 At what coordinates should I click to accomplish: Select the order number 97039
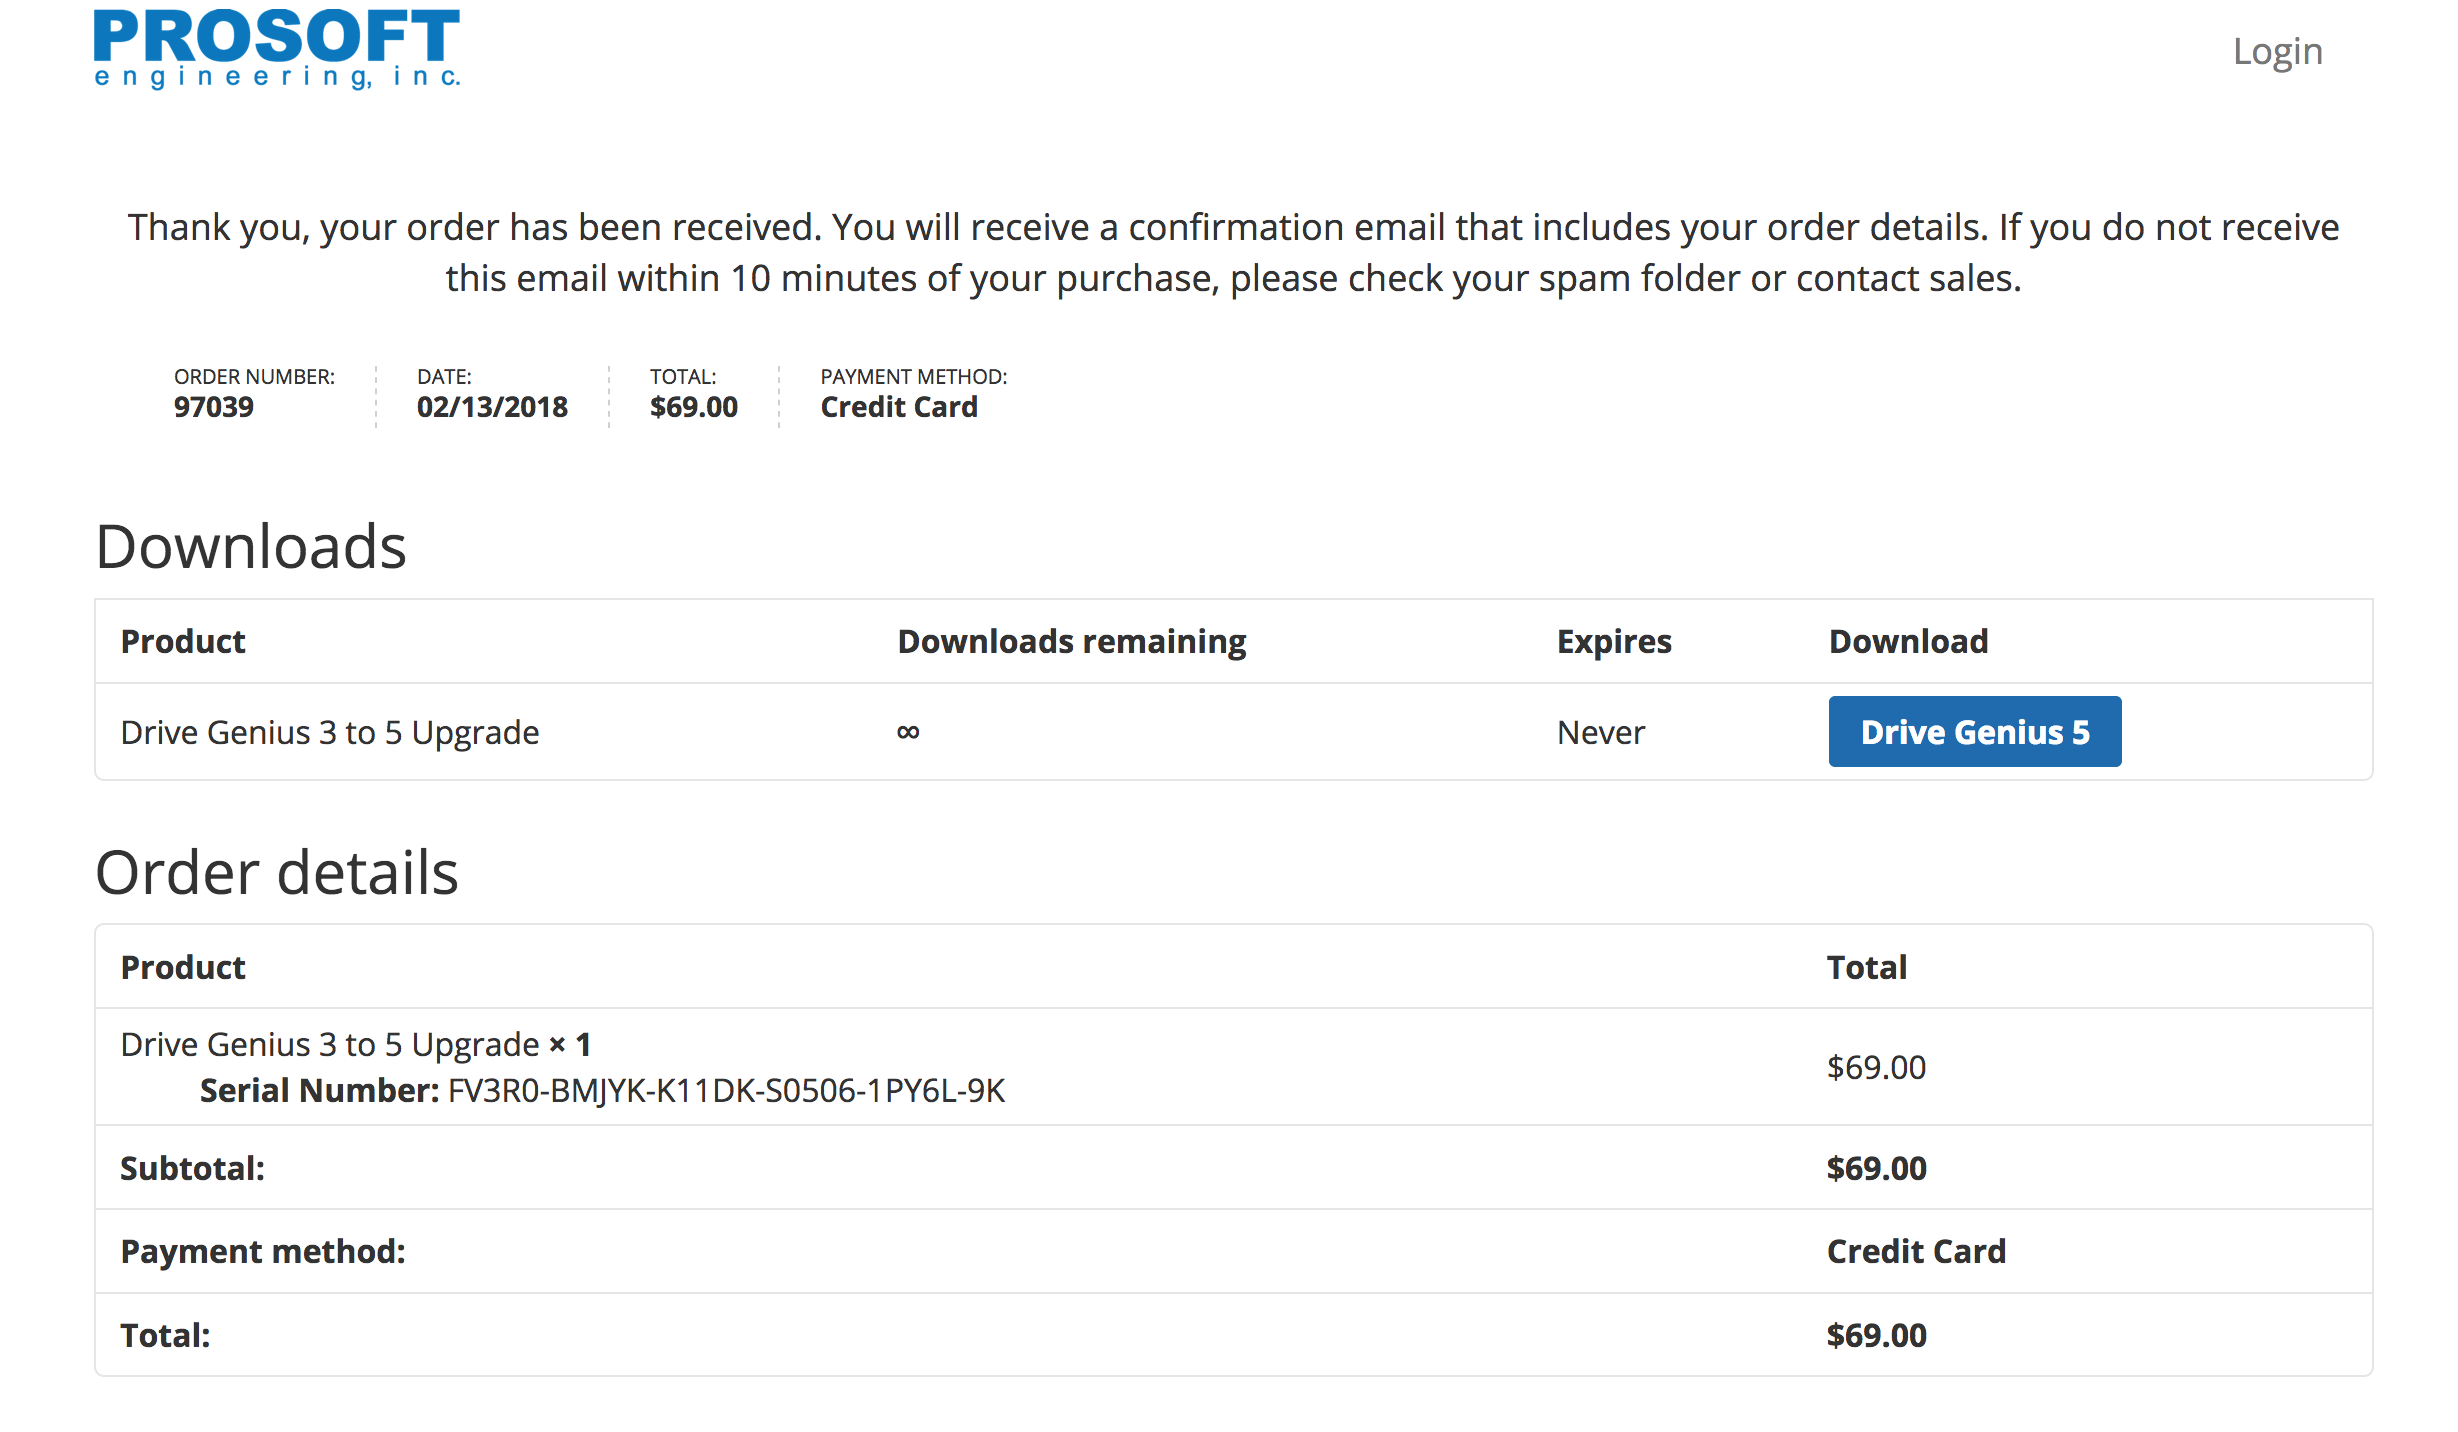point(214,407)
